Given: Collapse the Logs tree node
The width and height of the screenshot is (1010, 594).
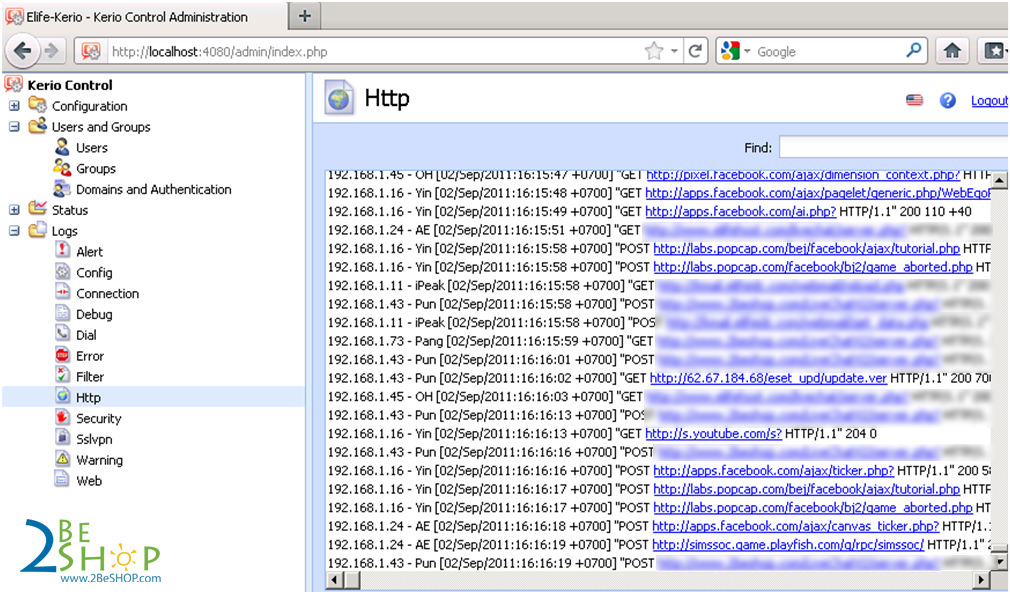Looking at the screenshot, I should click(14, 231).
